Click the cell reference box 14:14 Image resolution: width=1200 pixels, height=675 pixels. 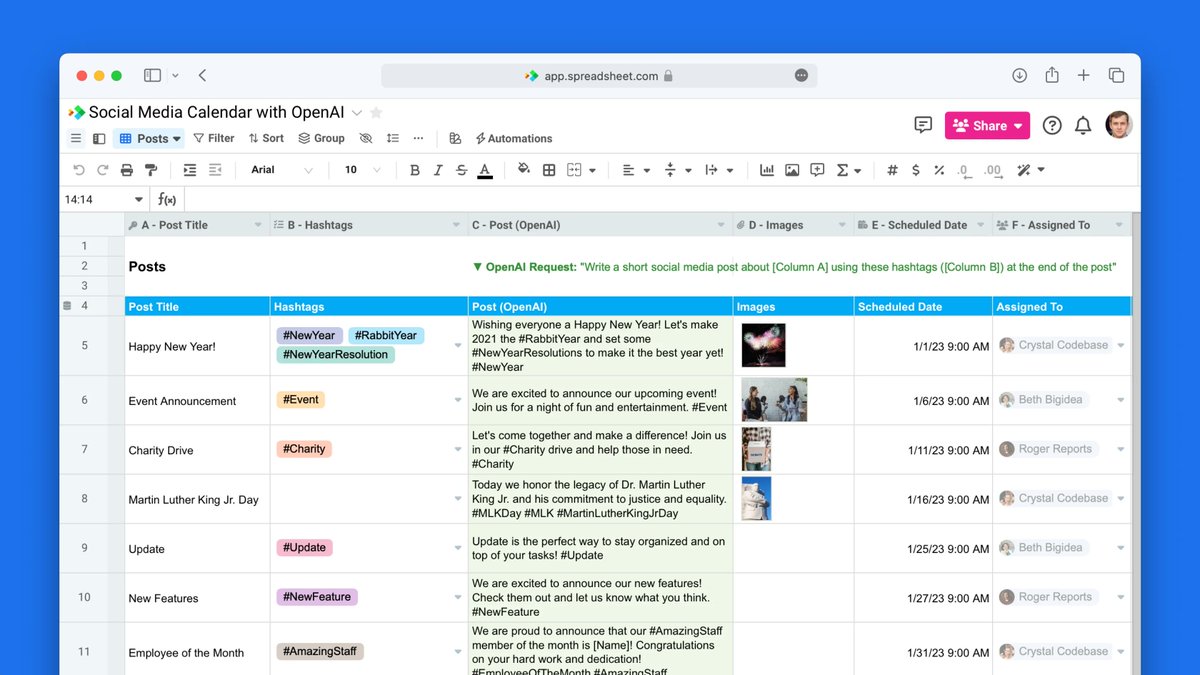(104, 199)
